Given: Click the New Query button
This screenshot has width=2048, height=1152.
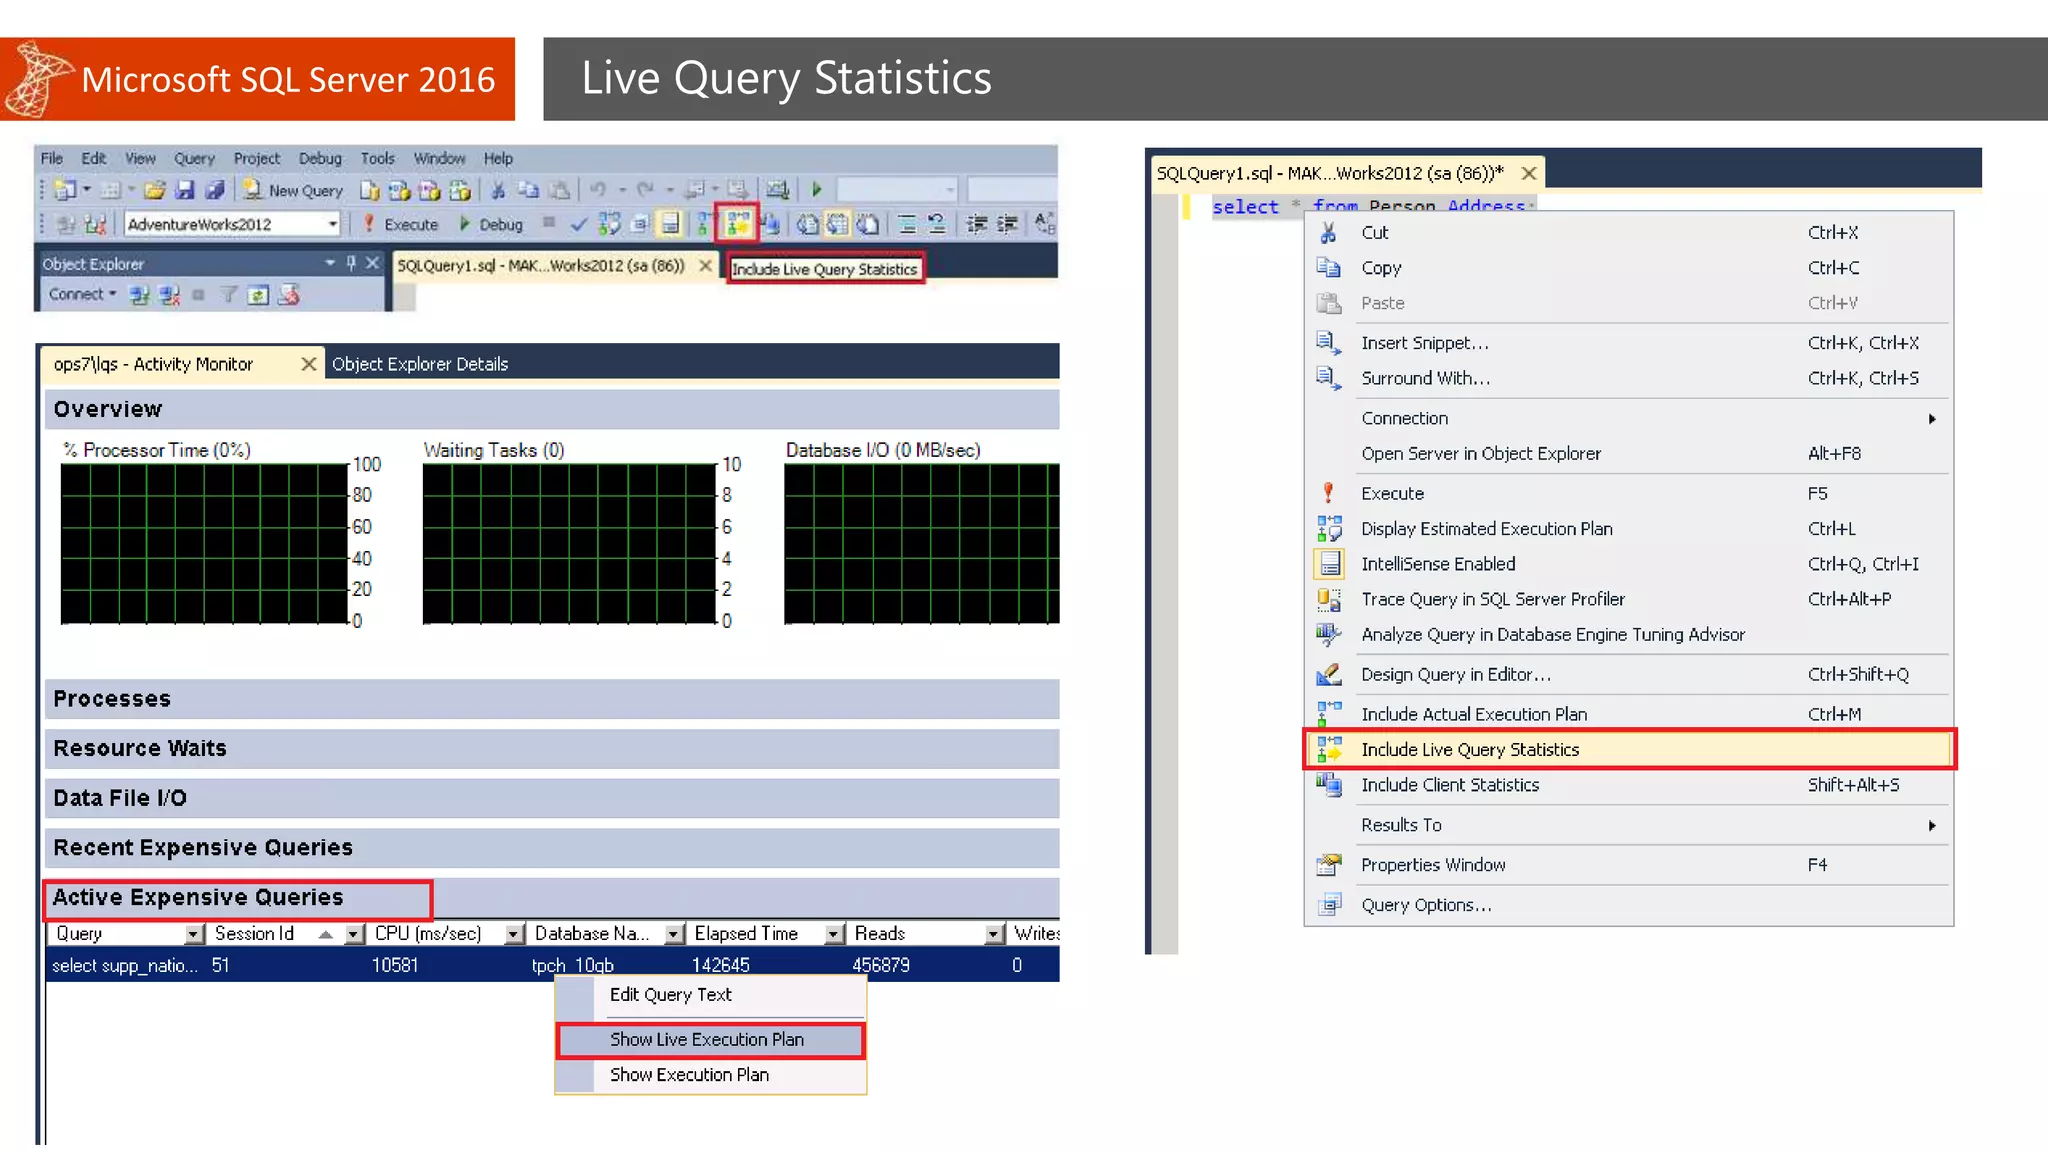Looking at the screenshot, I should pyautogui.click(x=293, y=190).
